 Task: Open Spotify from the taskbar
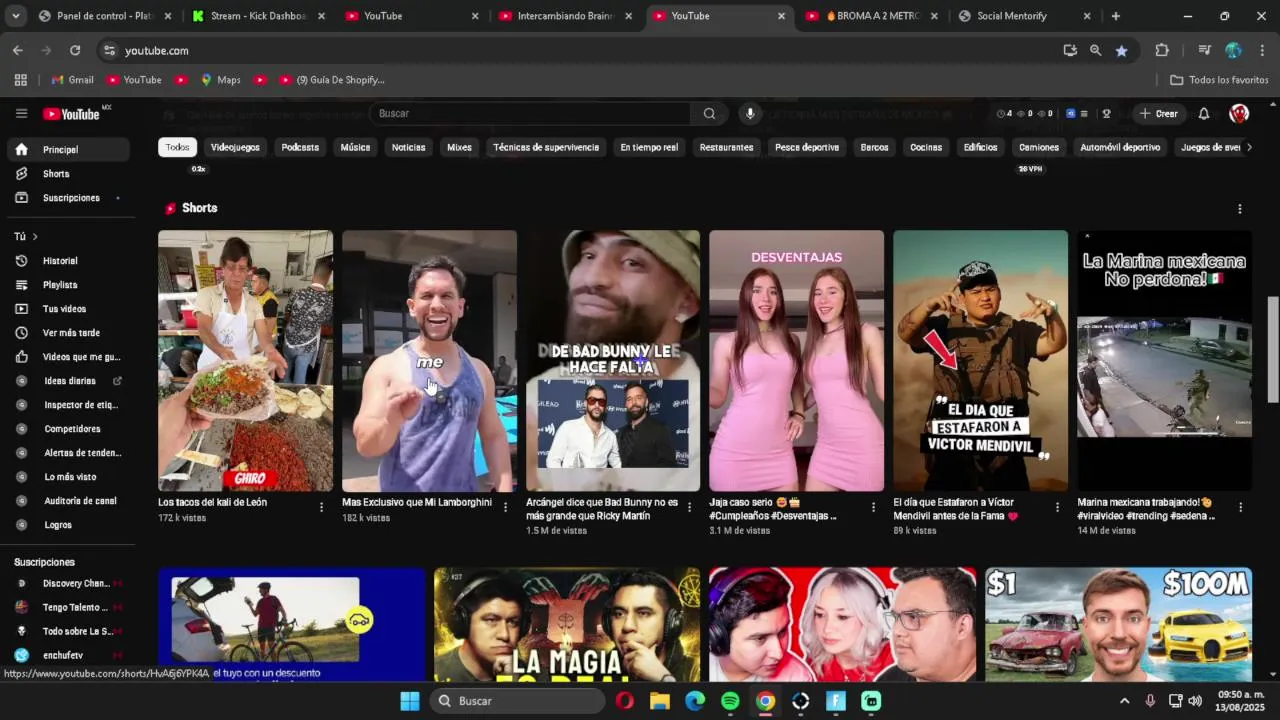[x=730, y=701]
